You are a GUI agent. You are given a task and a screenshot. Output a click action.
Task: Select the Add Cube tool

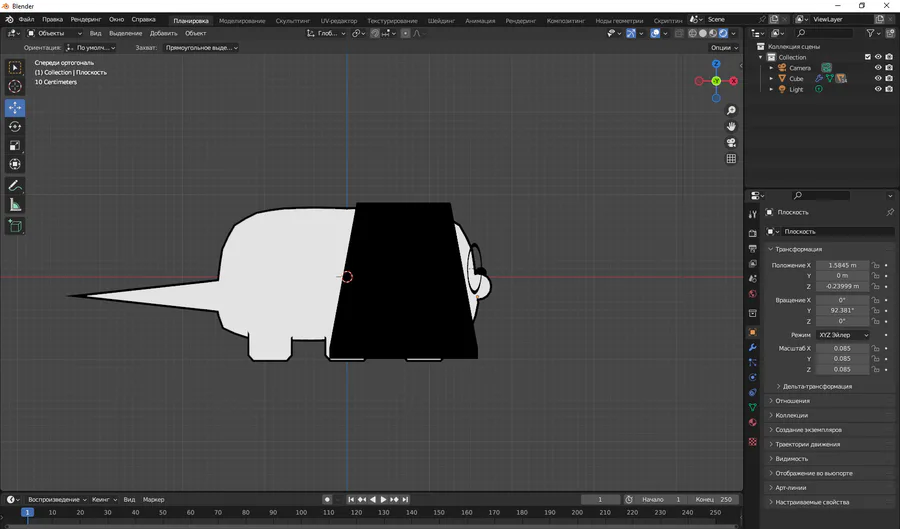tap(15, 226)
